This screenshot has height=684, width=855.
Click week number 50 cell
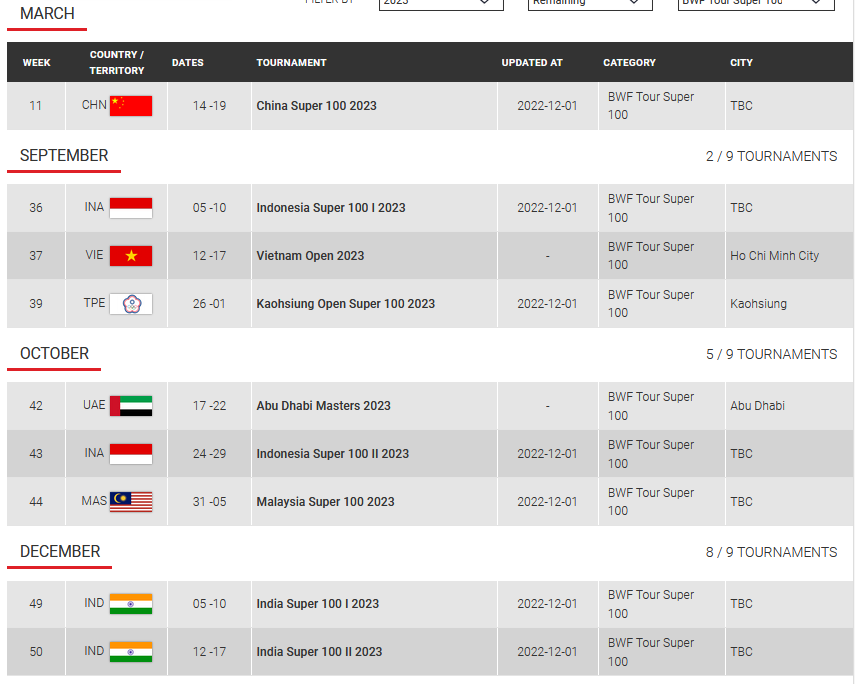[x=35, y=652]
